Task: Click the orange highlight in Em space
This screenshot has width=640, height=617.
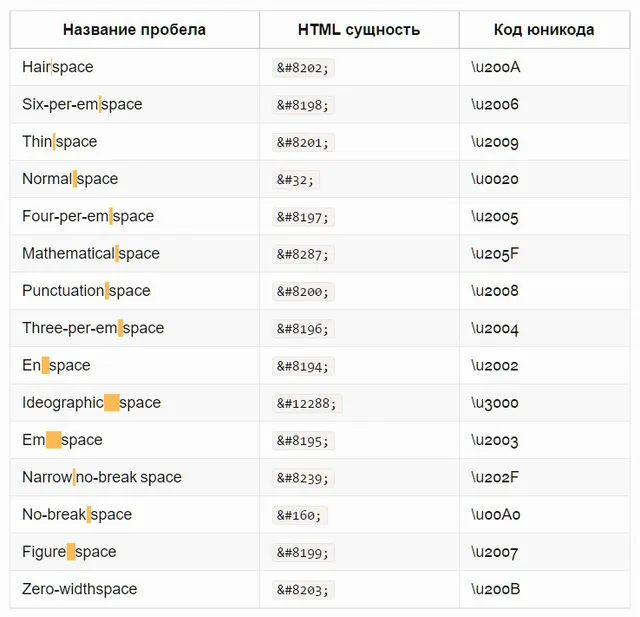Action: click(53, 440)
